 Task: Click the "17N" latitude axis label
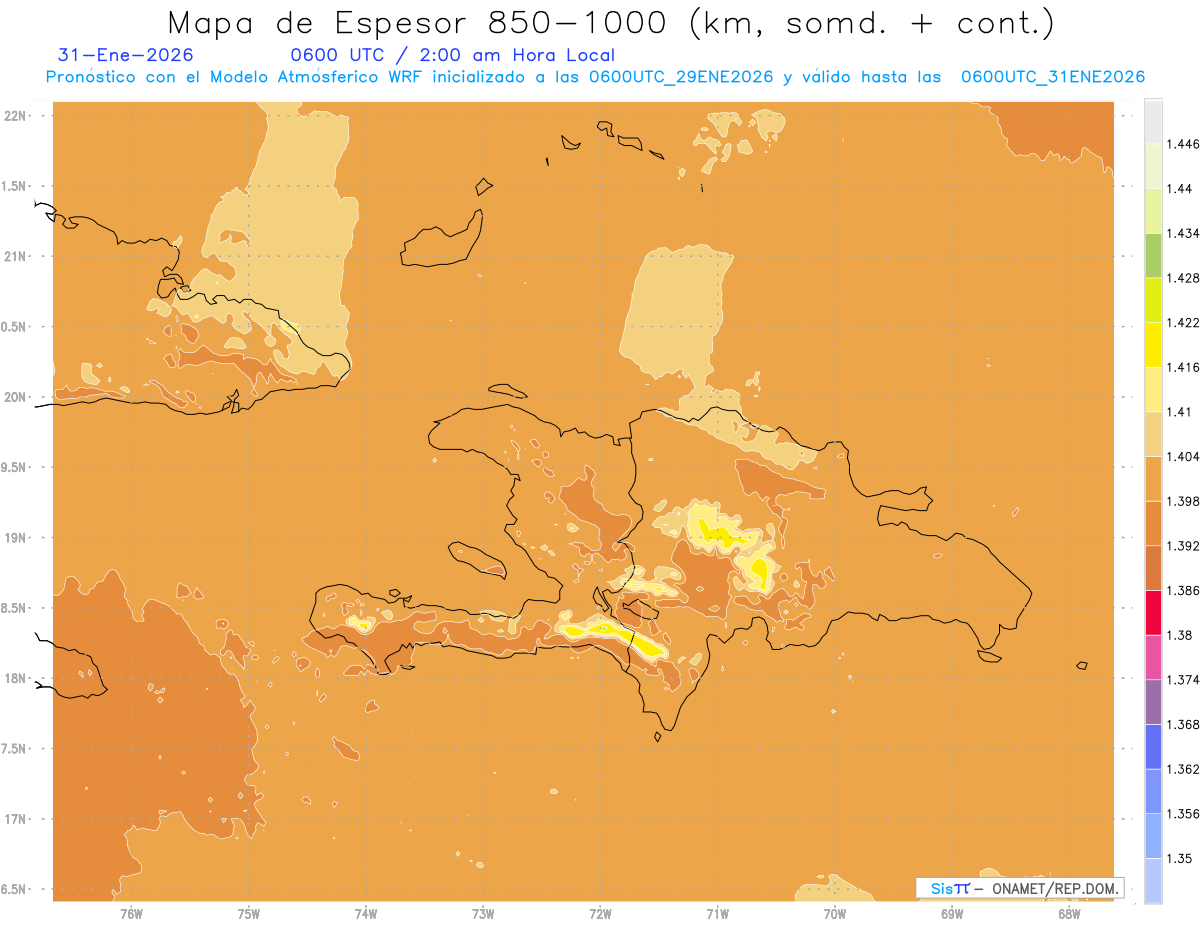click(x=16, y=819)
